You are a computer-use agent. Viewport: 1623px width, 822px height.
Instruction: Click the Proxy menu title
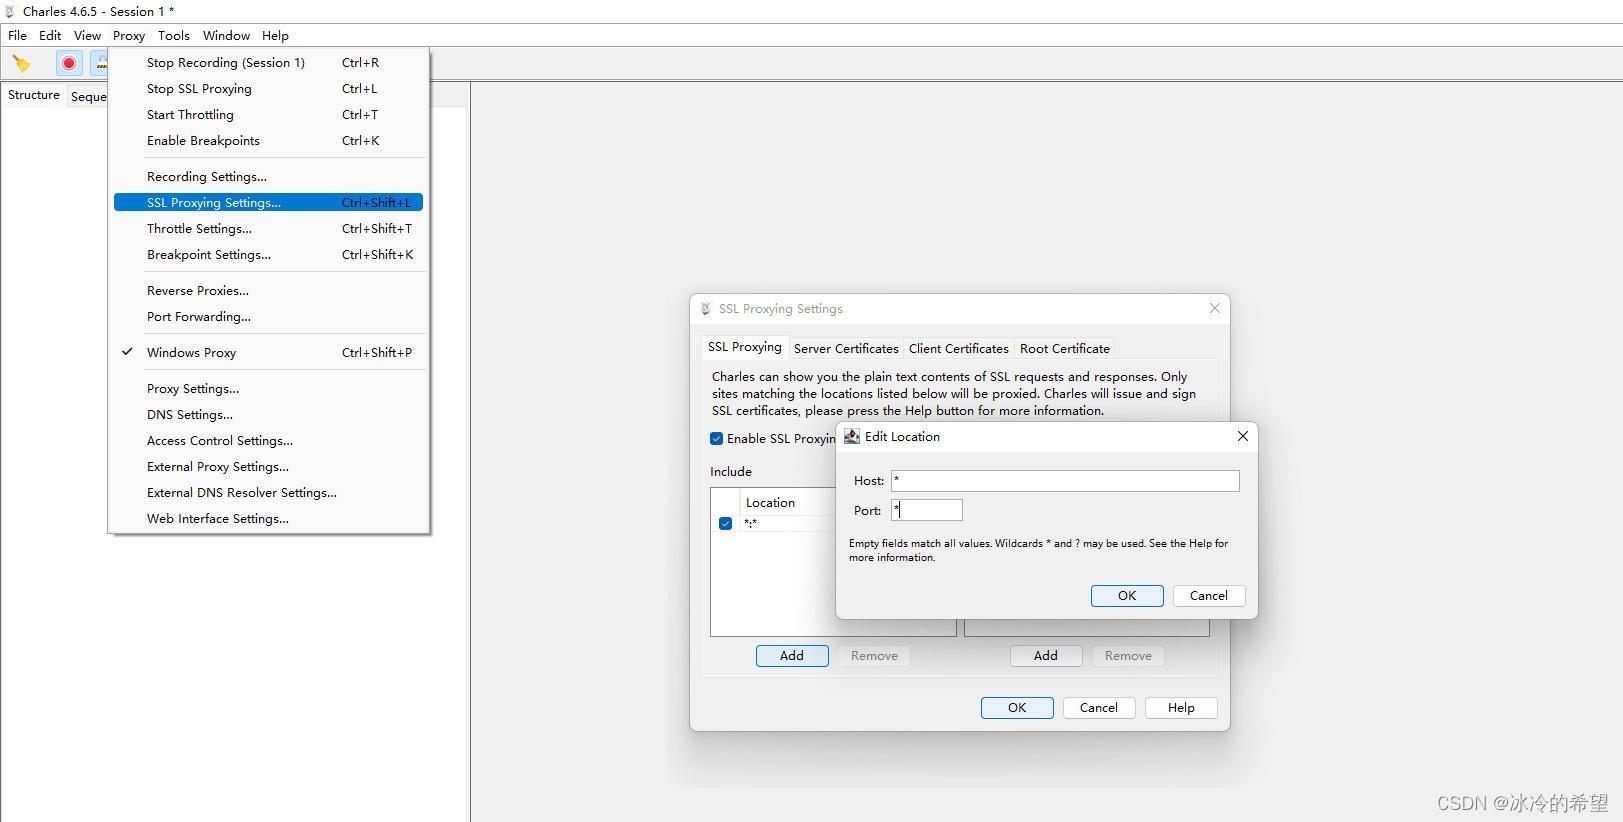(129, 35)
